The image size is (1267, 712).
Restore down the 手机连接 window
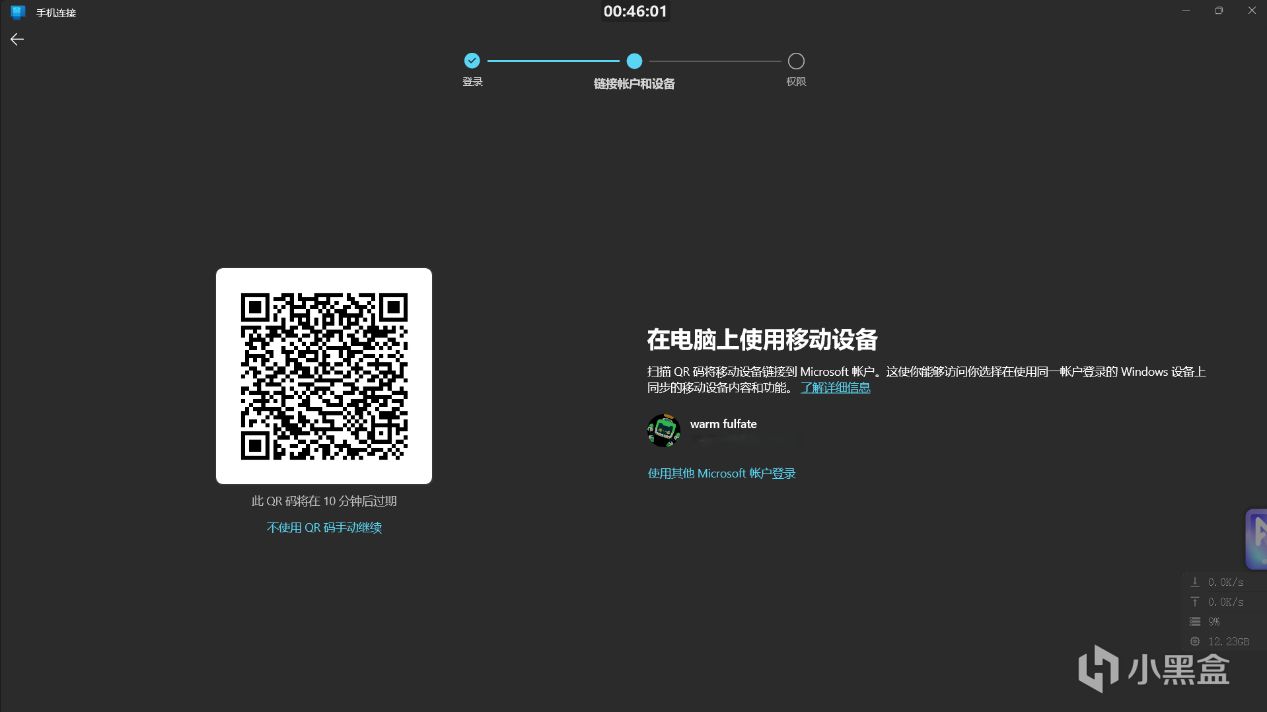pos(1218,10)
